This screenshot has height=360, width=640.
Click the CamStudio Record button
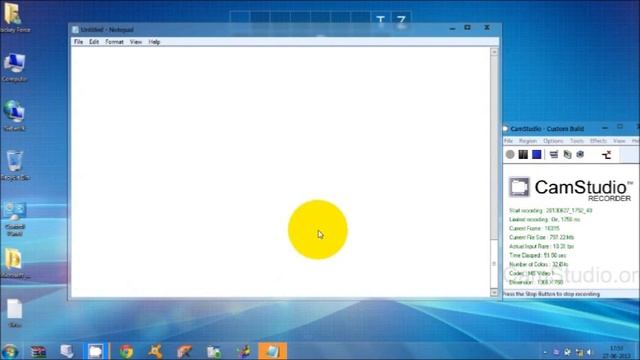point(510,155)
